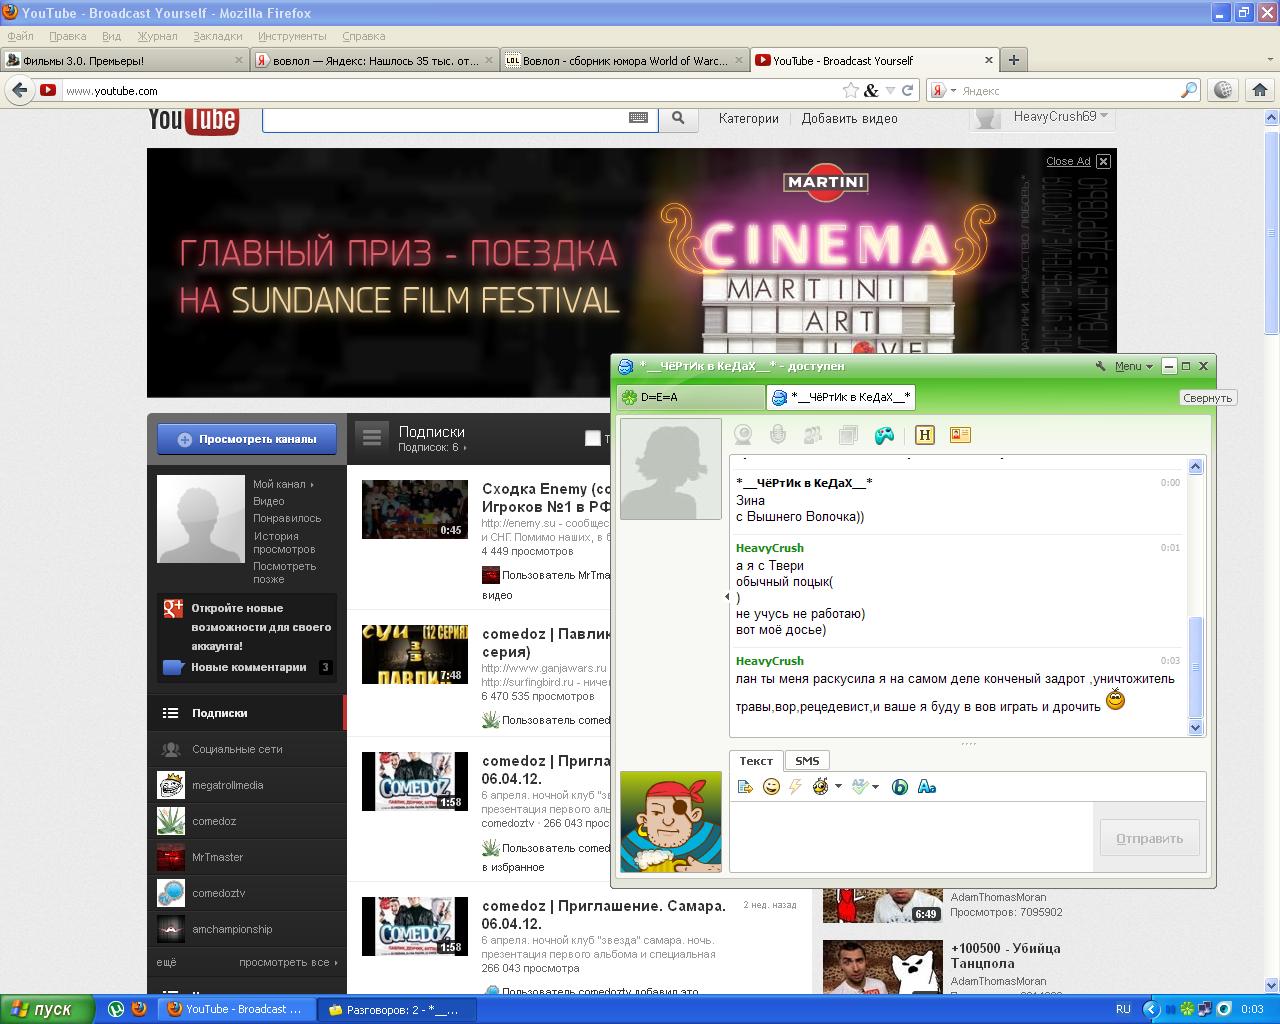Click the пуск Start button

tap(46, 1009)
